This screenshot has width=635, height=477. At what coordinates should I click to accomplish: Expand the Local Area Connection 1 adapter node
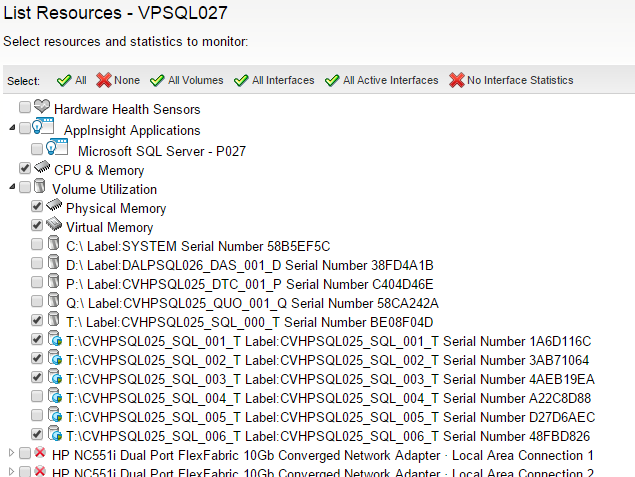tap(11, 452)
